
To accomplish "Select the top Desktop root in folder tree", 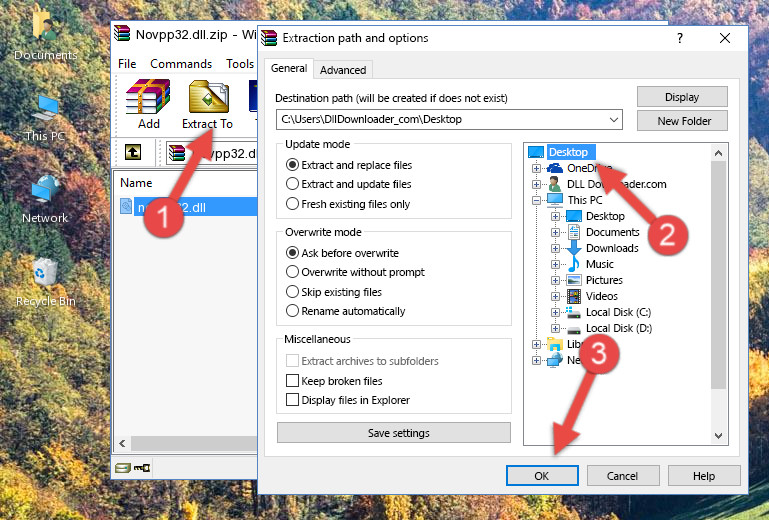I will (x=568, y=152).
